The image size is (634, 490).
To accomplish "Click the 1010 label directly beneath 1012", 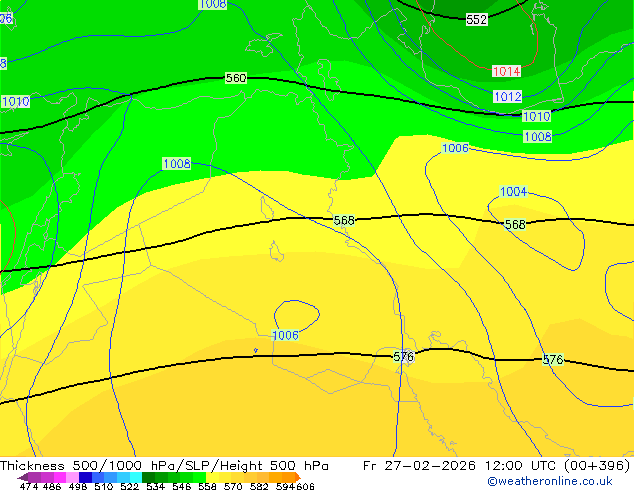I will (537, 116).
